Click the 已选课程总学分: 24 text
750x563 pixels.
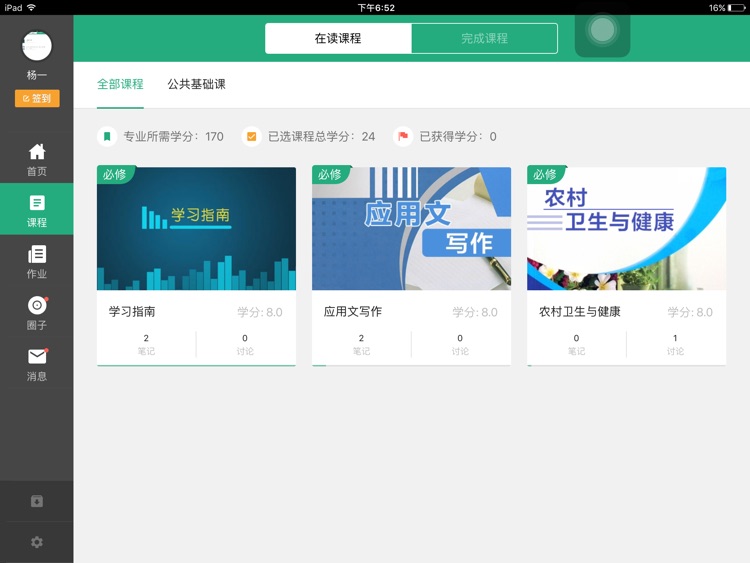click(x=321, y=136)
